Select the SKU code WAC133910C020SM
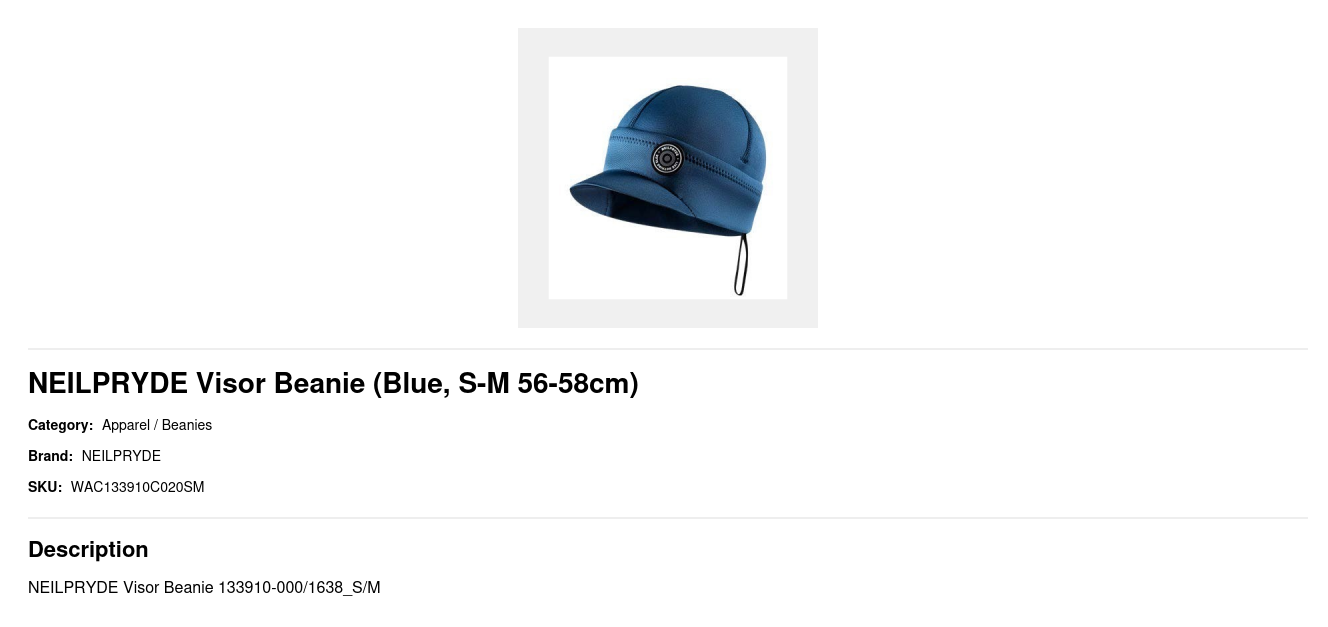Viewport: 1328px width, 627px height. [137, 487]
